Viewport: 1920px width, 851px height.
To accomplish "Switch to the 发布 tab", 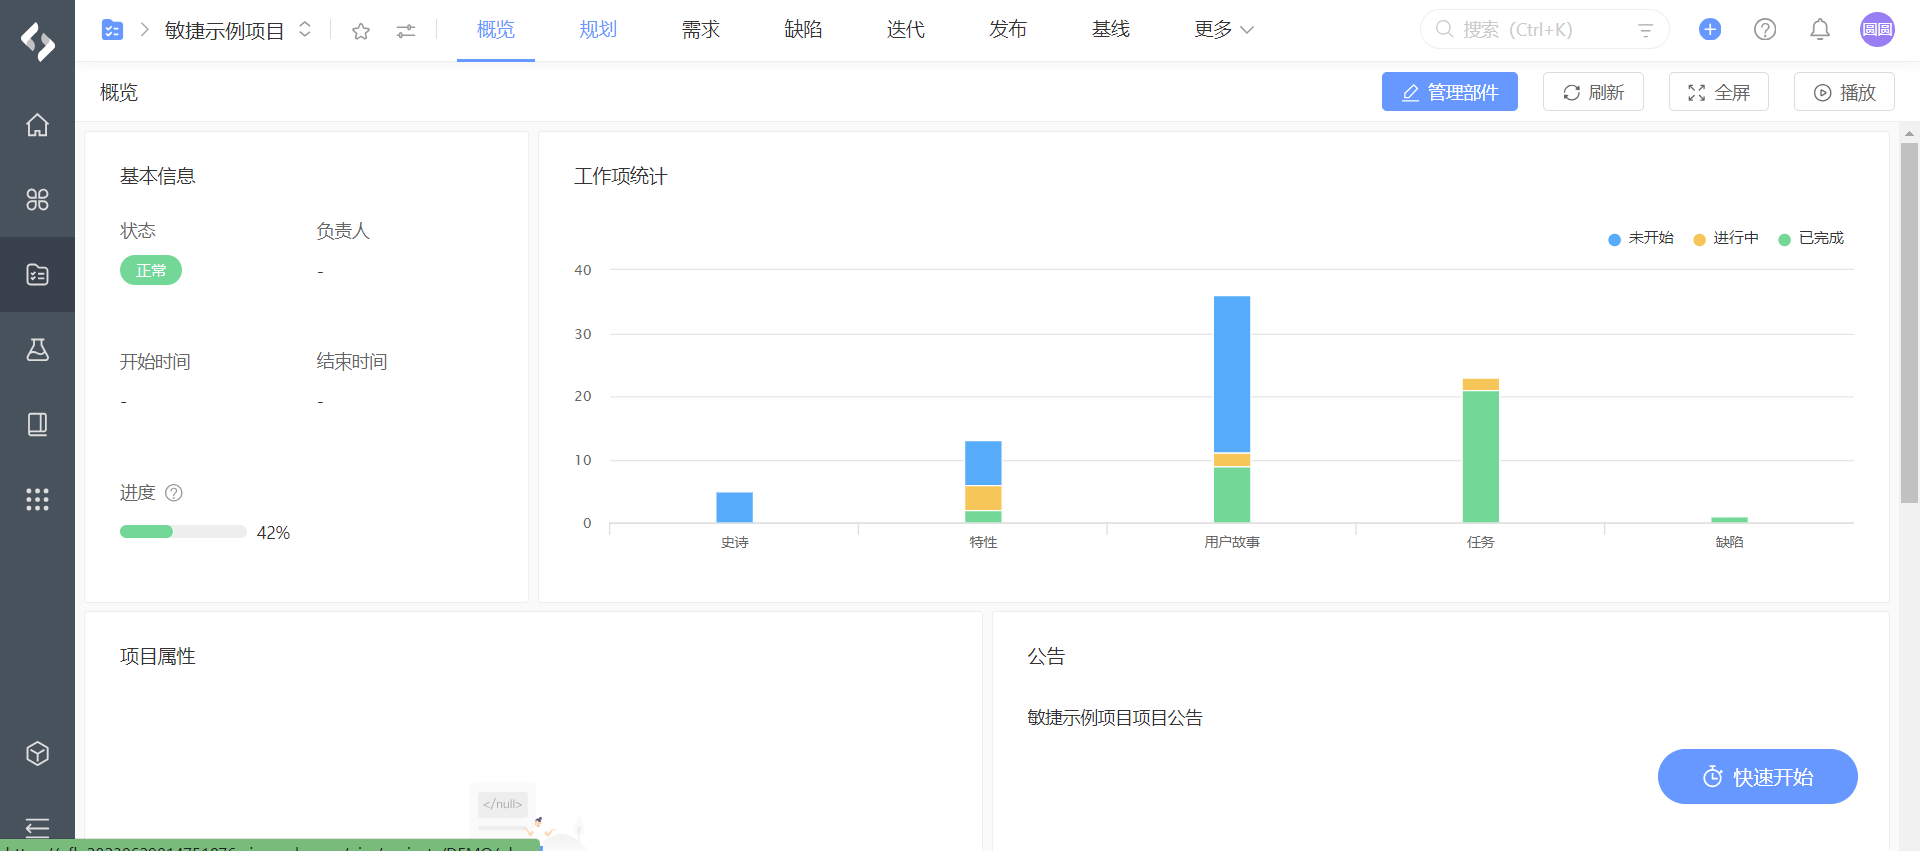I will [x=1008, y=29].
